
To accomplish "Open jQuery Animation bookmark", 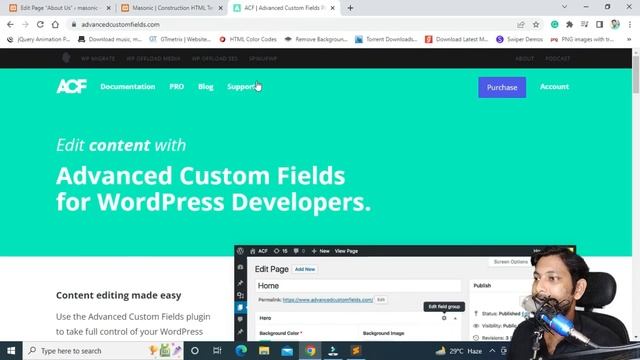I will coord(39,39).
